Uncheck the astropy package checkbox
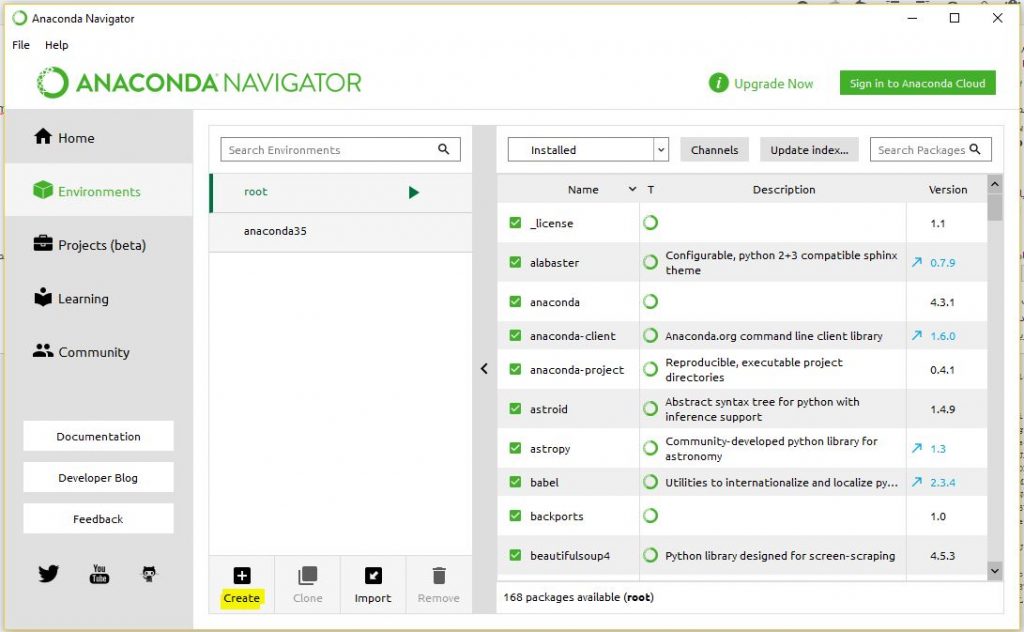This screenshot has width=1024, height=632. pos(515,449)
